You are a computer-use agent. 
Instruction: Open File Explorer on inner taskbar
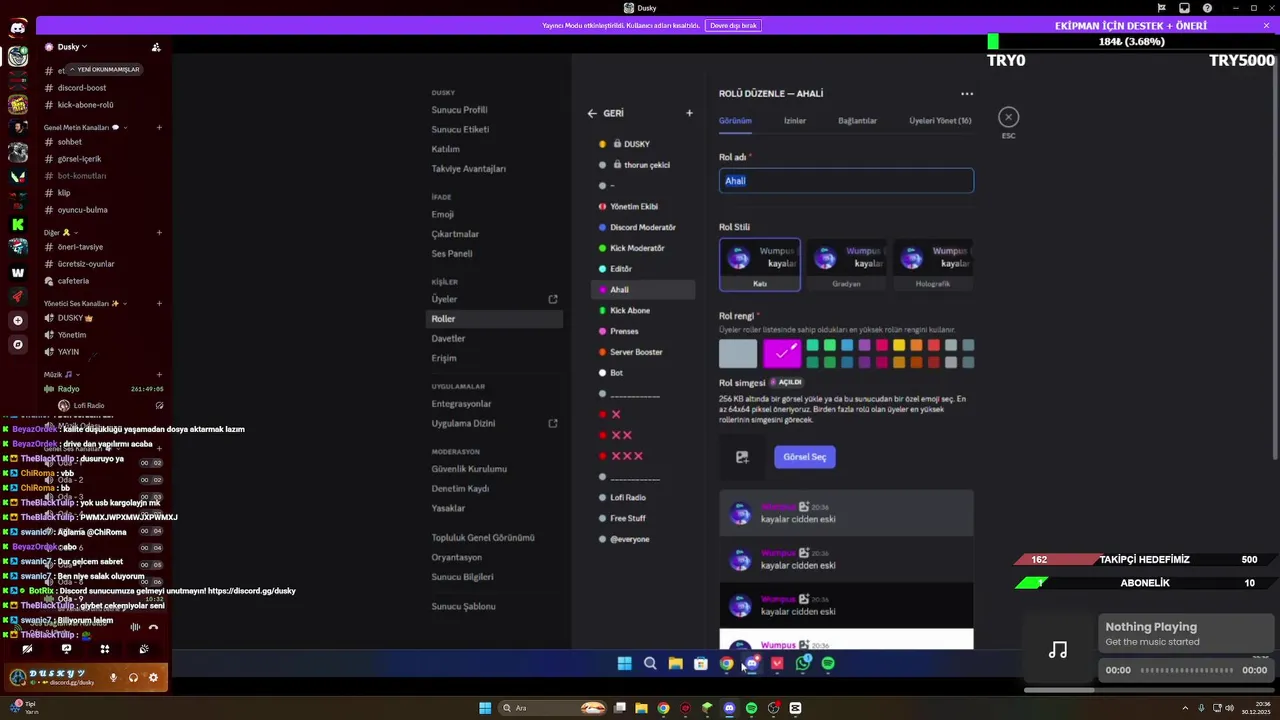675,663
